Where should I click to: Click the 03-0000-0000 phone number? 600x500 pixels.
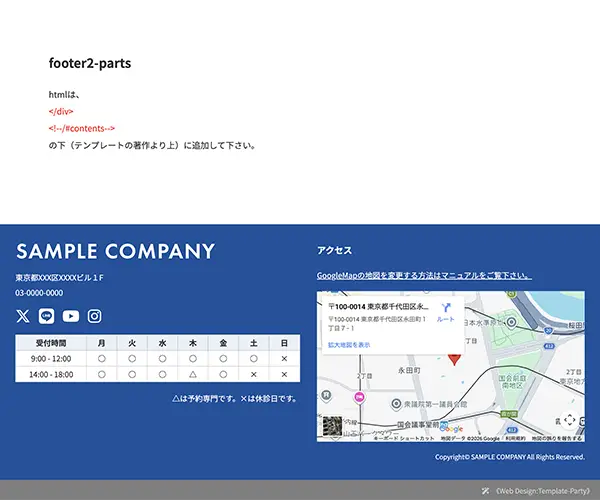39,293
